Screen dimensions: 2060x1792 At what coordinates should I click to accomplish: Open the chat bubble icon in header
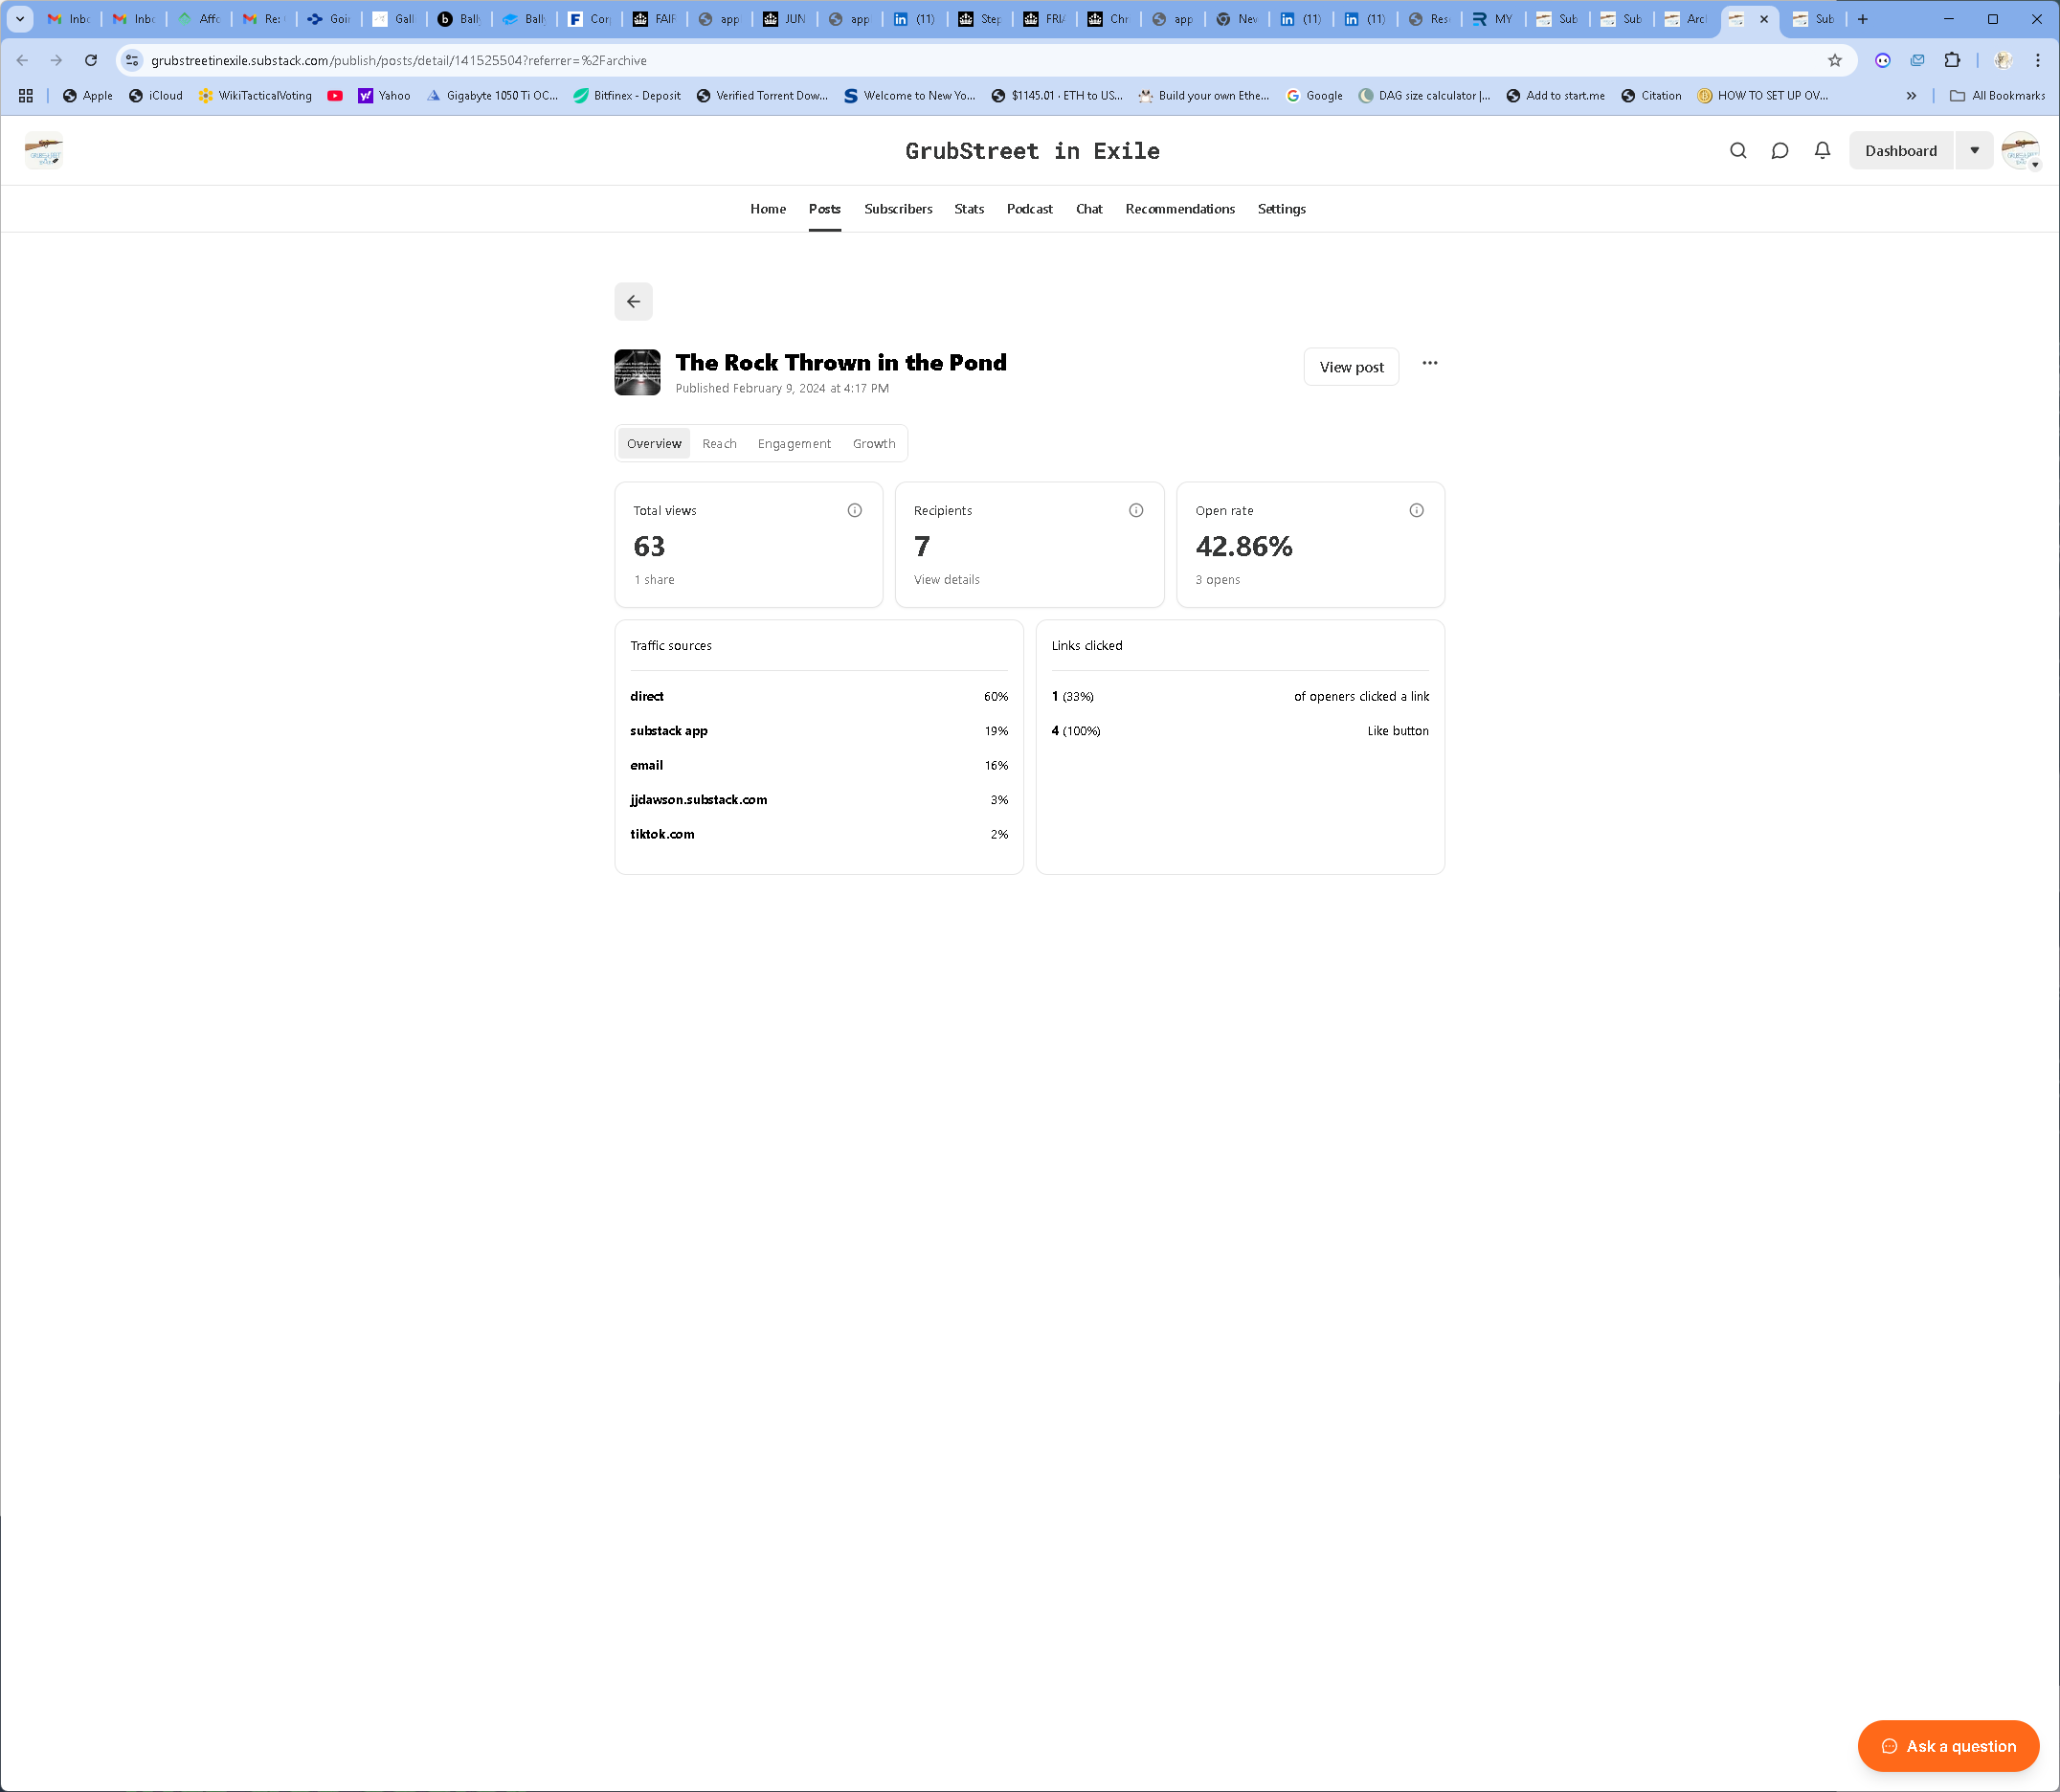tap(1780, 150)
